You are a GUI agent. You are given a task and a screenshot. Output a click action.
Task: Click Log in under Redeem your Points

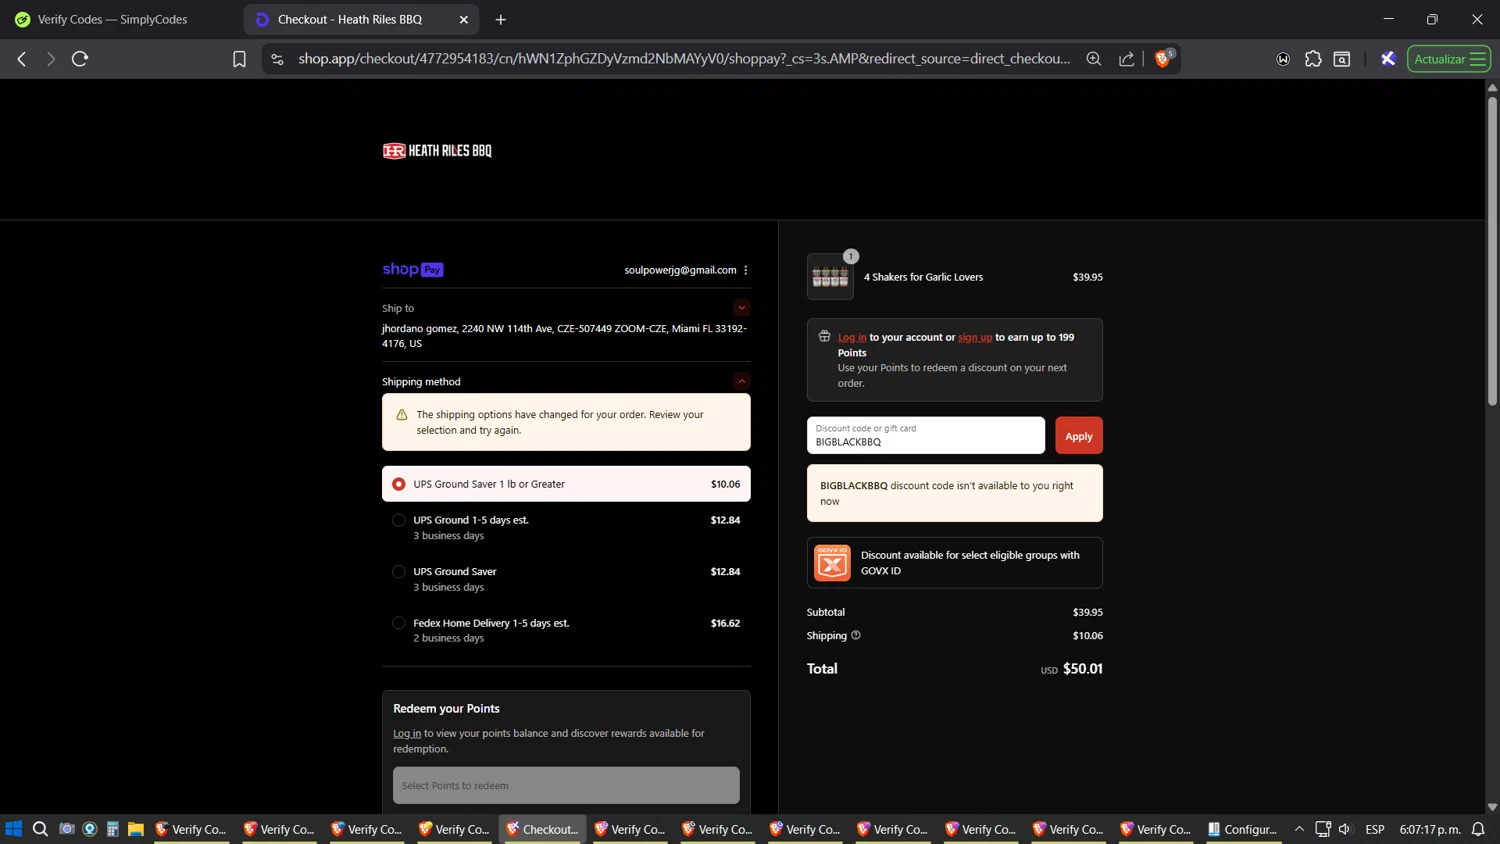(407, 733)
